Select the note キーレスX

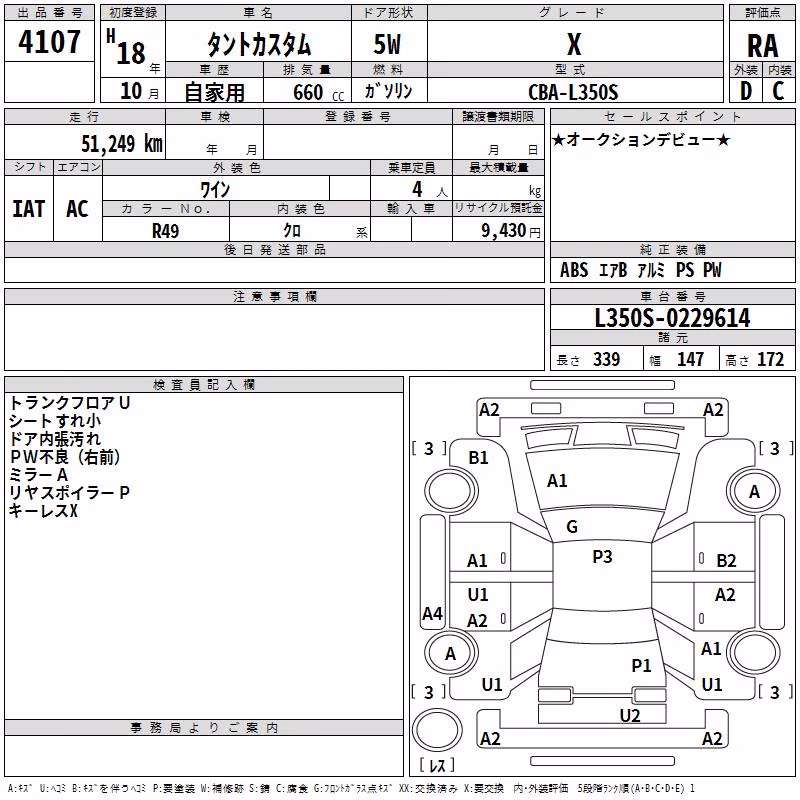pos(43,511)
